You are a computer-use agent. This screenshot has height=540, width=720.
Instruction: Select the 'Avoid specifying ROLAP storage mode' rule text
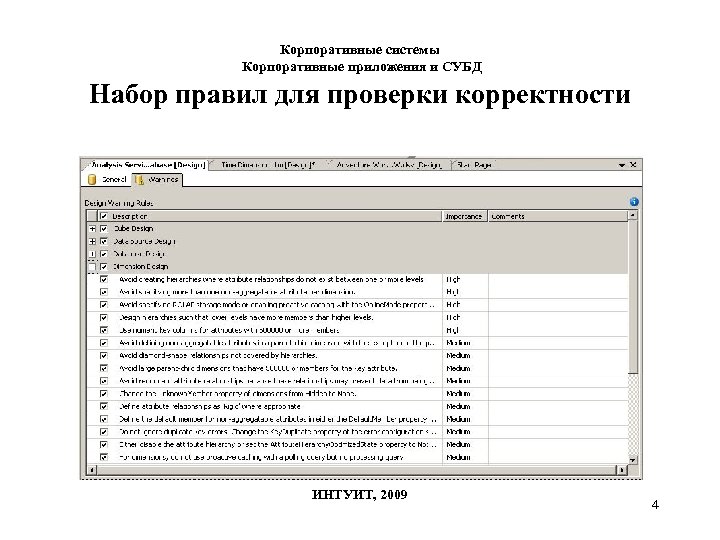coord(277,305)
